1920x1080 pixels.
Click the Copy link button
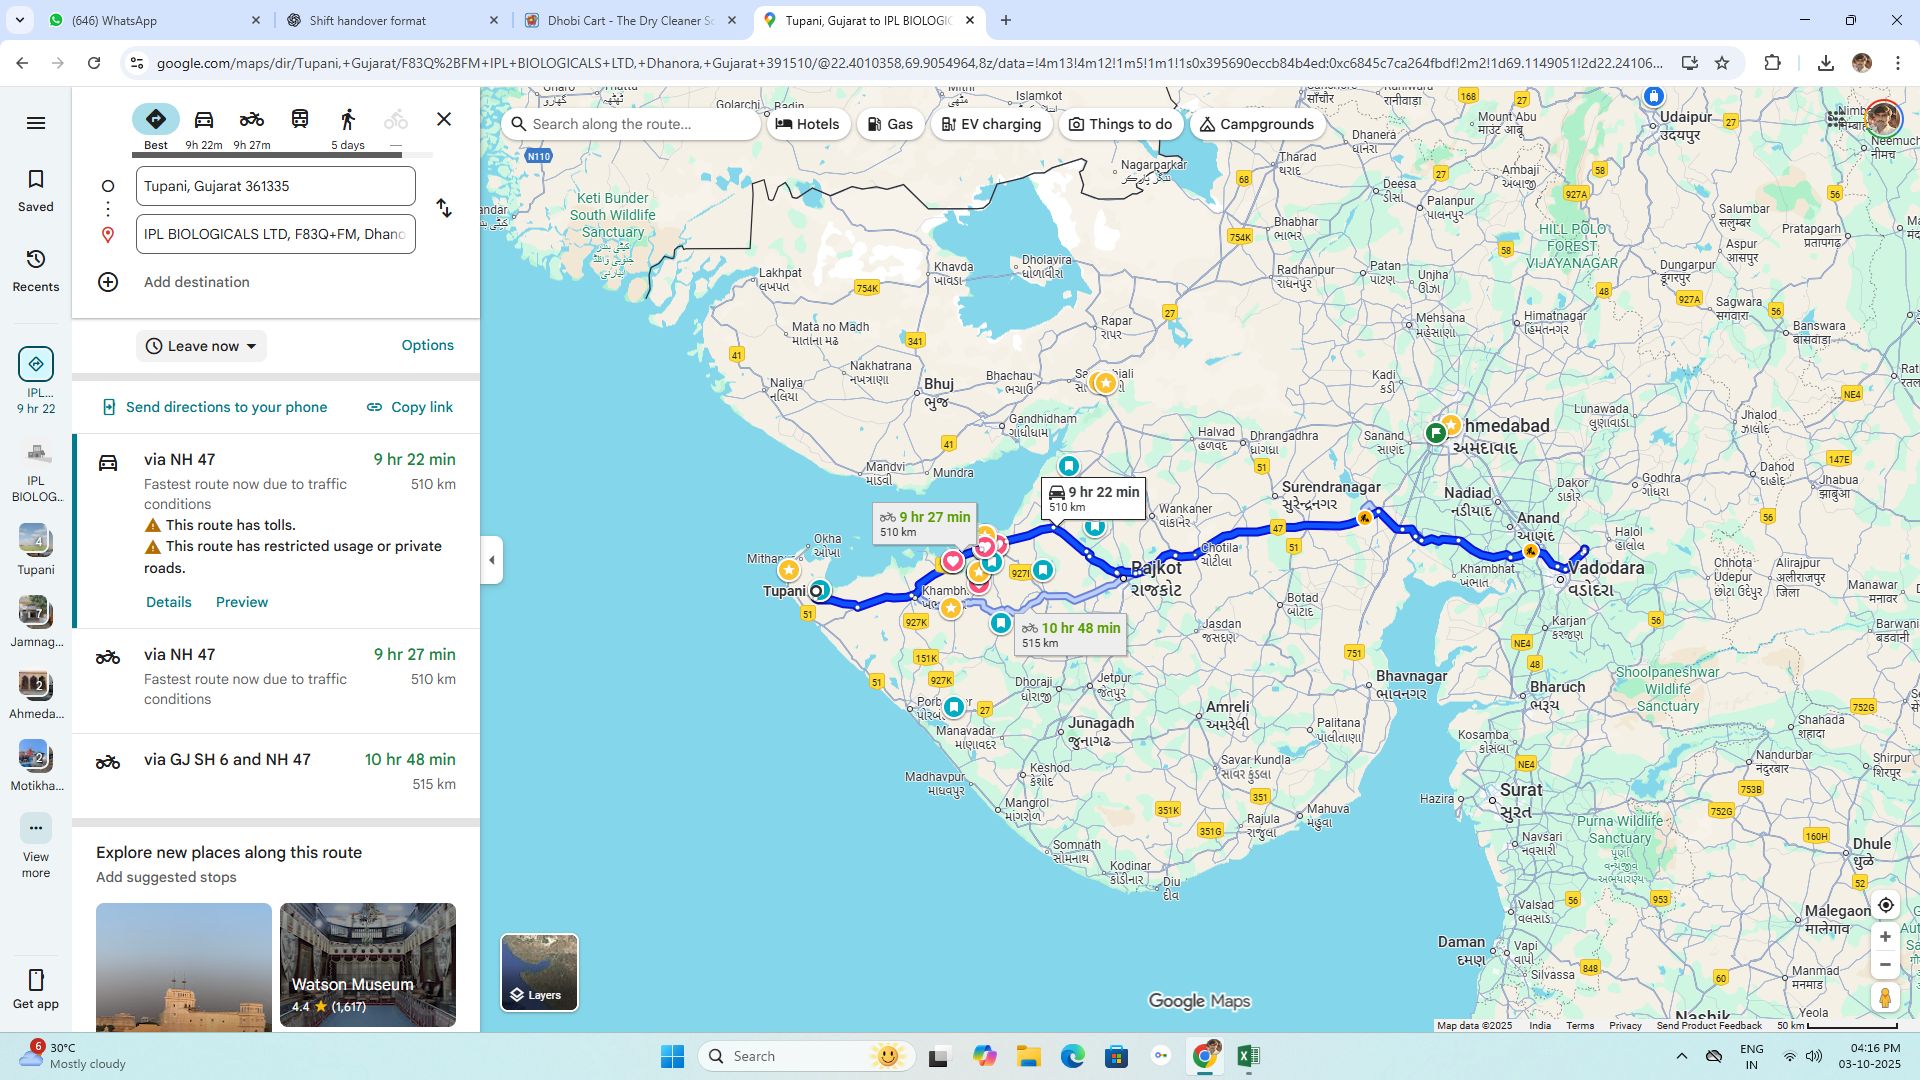click(410, 407)
